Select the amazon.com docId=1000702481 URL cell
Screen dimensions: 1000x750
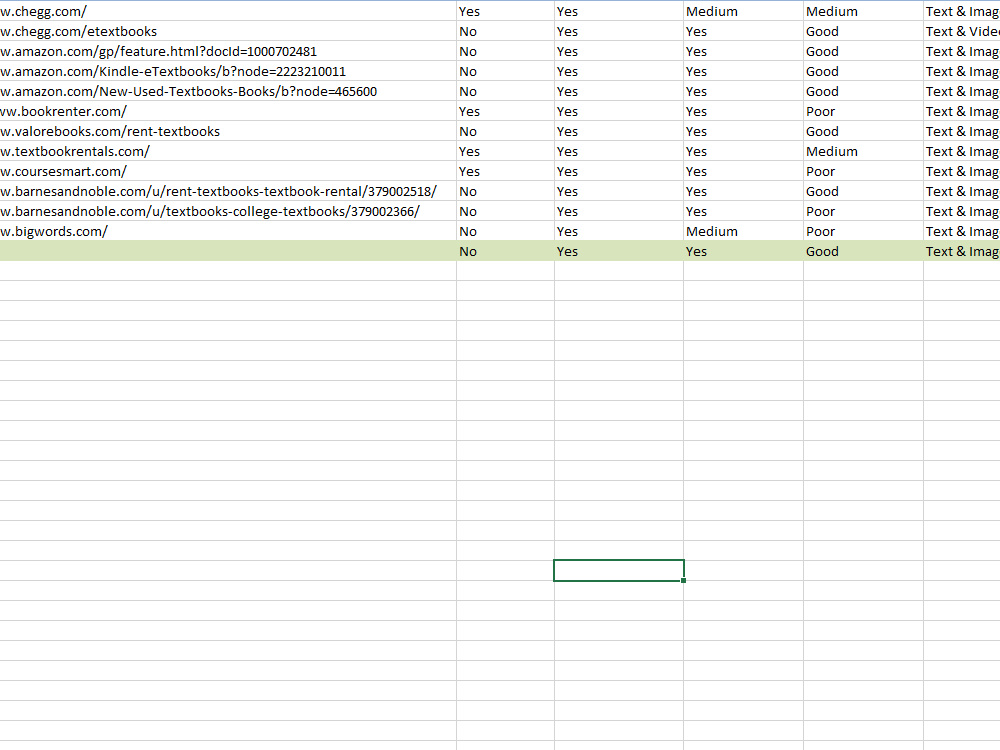(x=228, y=52)
